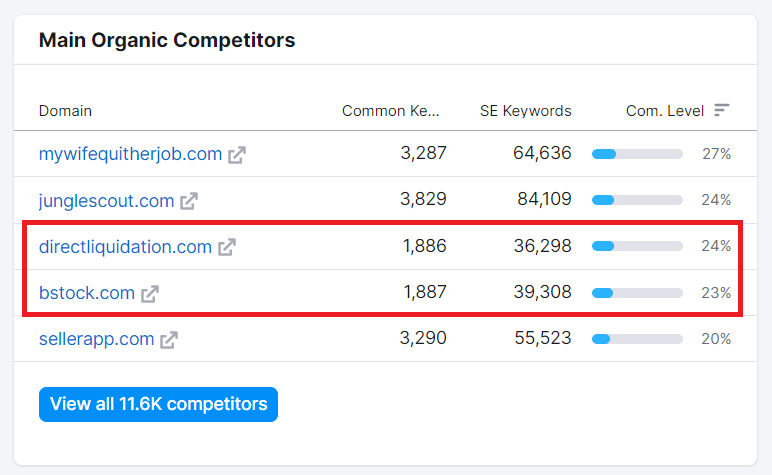Sort by the Com. Level column header

click(x=665, y=111)
